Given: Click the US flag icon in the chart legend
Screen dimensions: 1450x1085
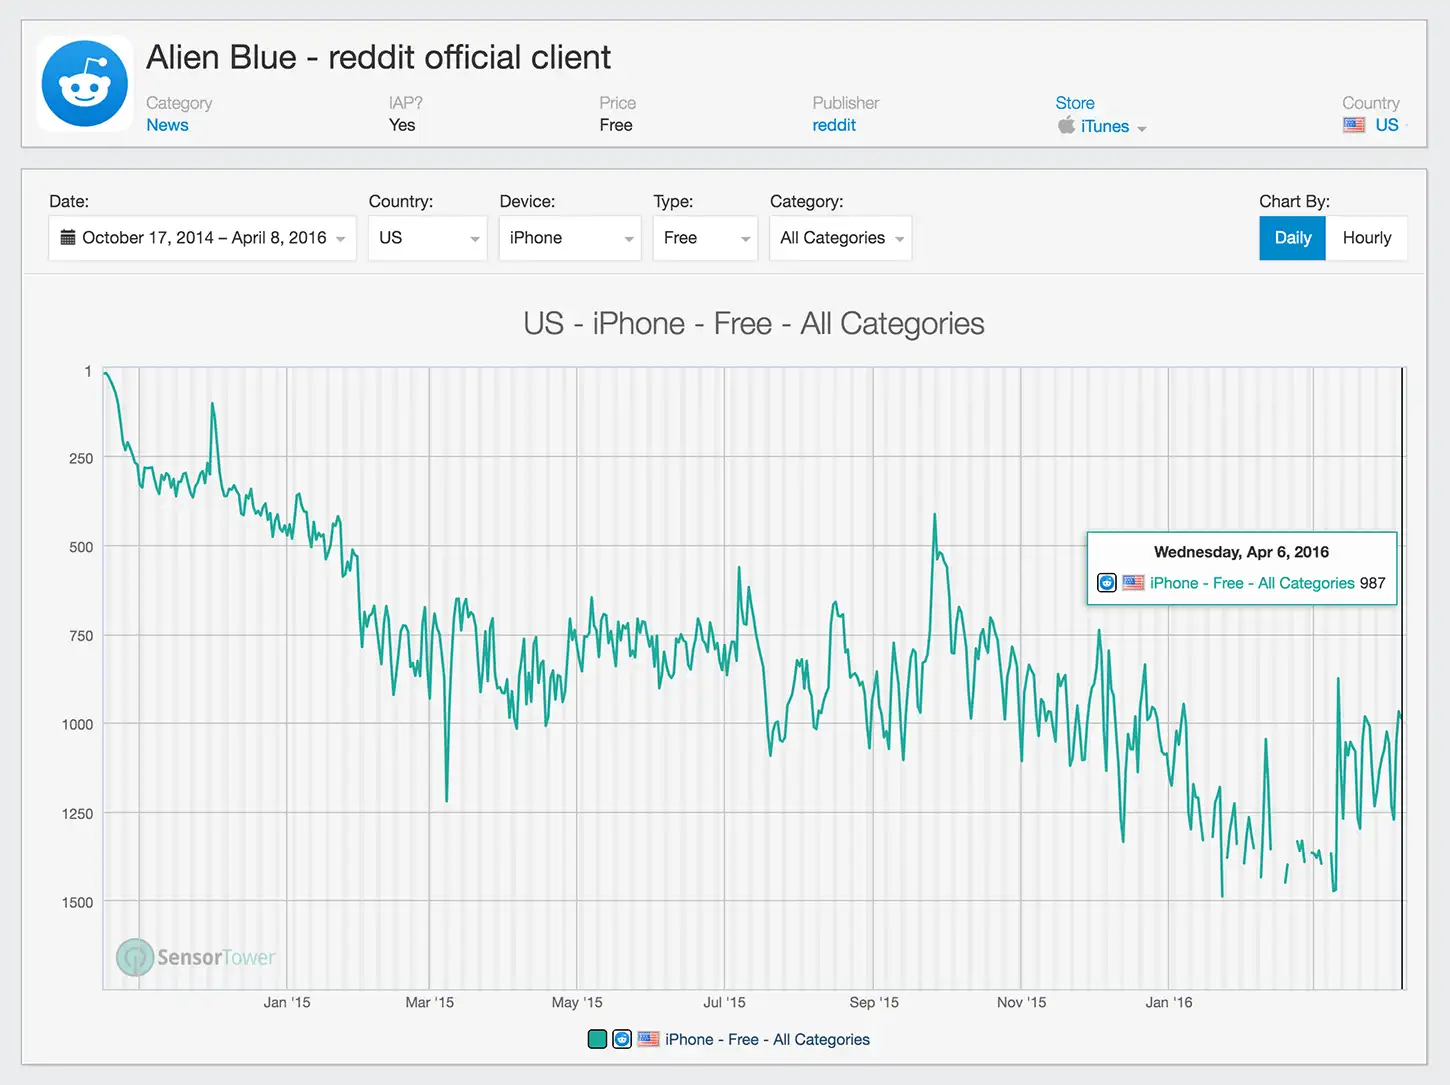Looking at the screenshot, I should tap(648, 1039).
